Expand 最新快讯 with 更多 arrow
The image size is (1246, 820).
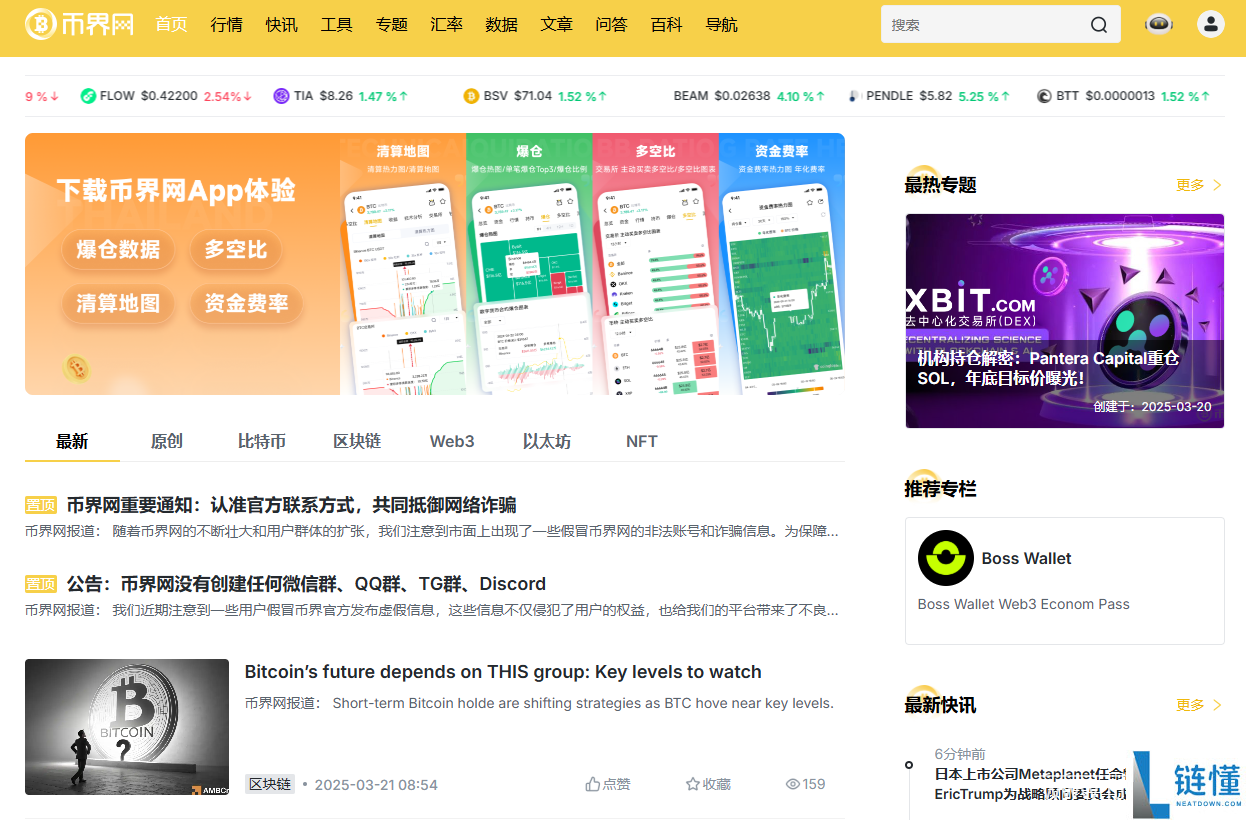point(1199,705)
